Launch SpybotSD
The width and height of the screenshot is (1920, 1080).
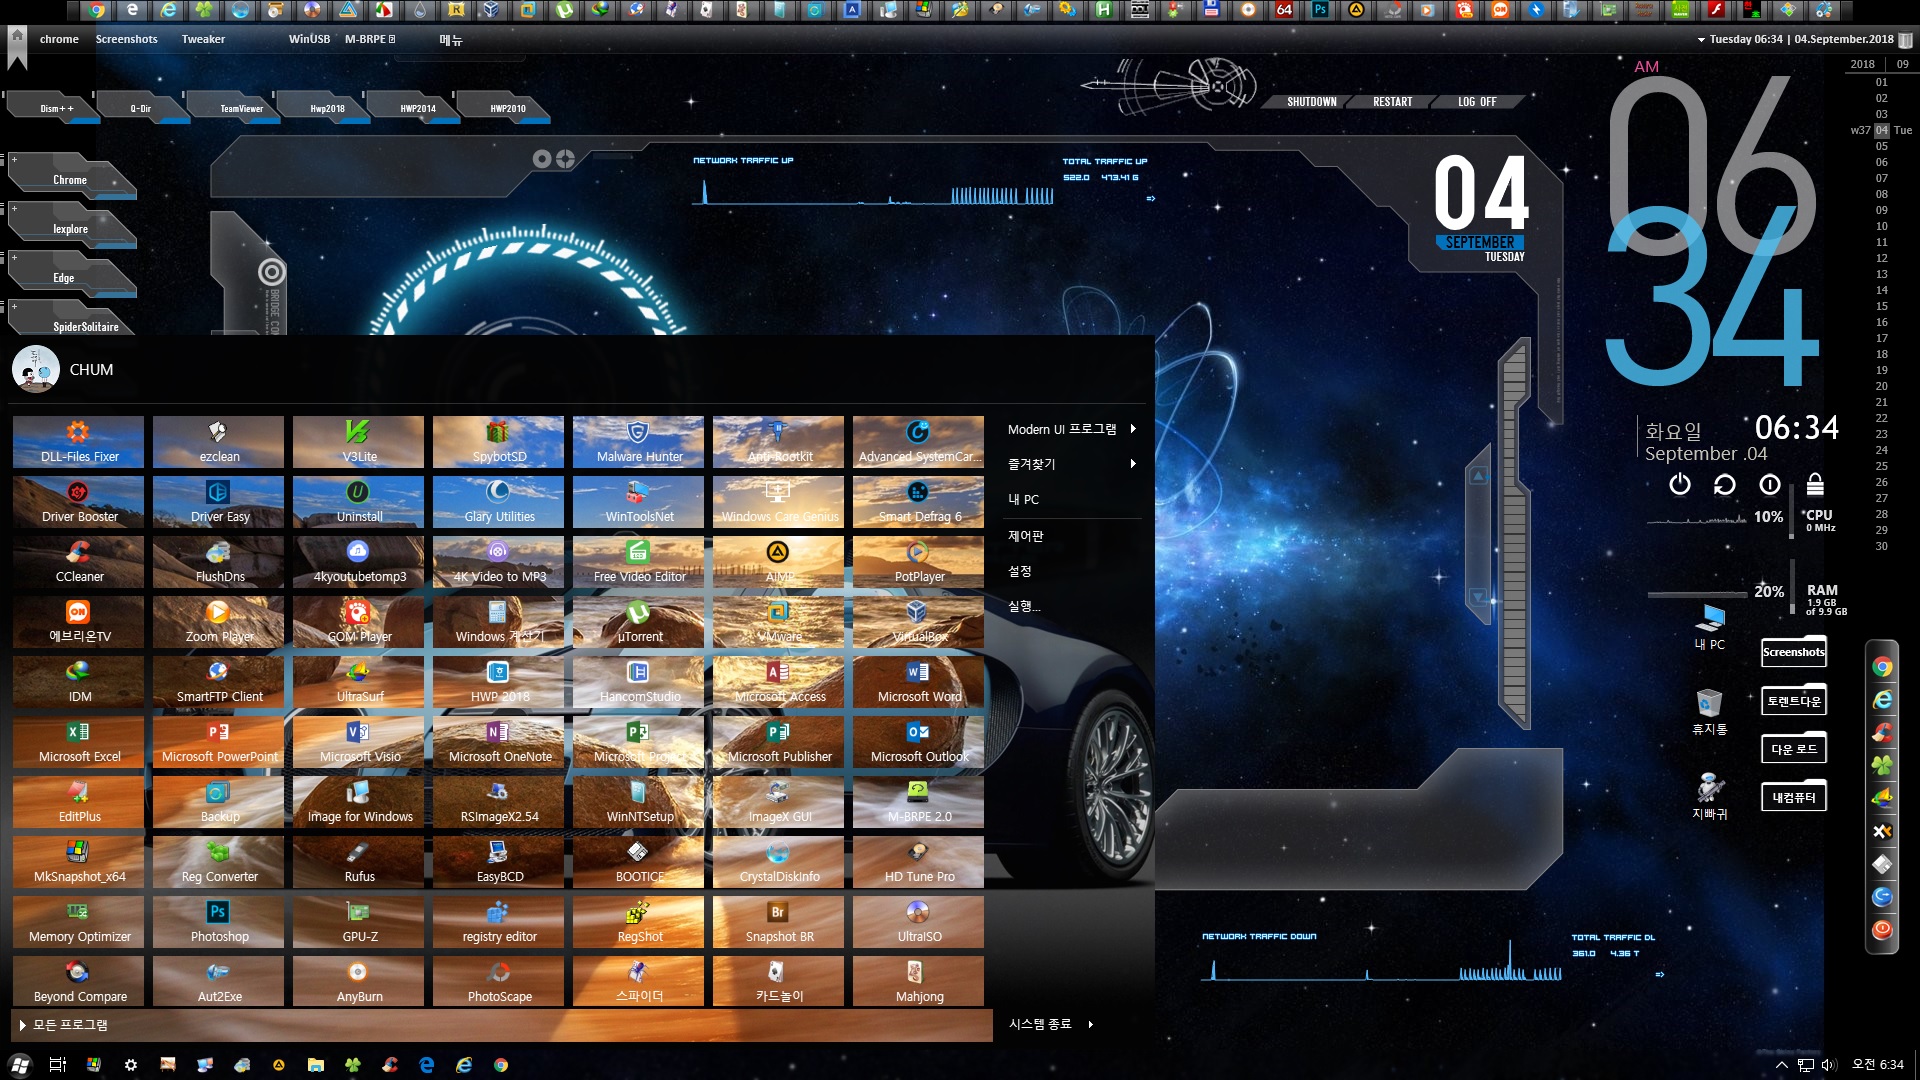click(499, 442)
